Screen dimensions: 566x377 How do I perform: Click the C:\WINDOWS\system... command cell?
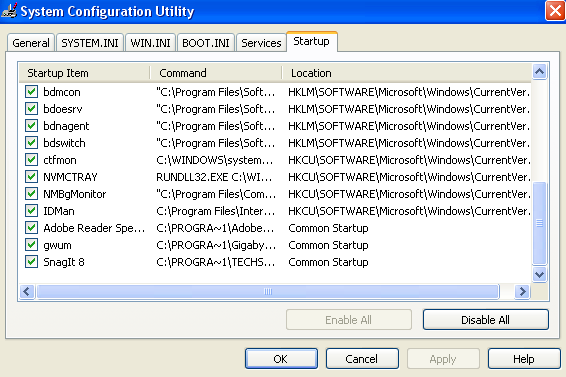pos(214,160)
